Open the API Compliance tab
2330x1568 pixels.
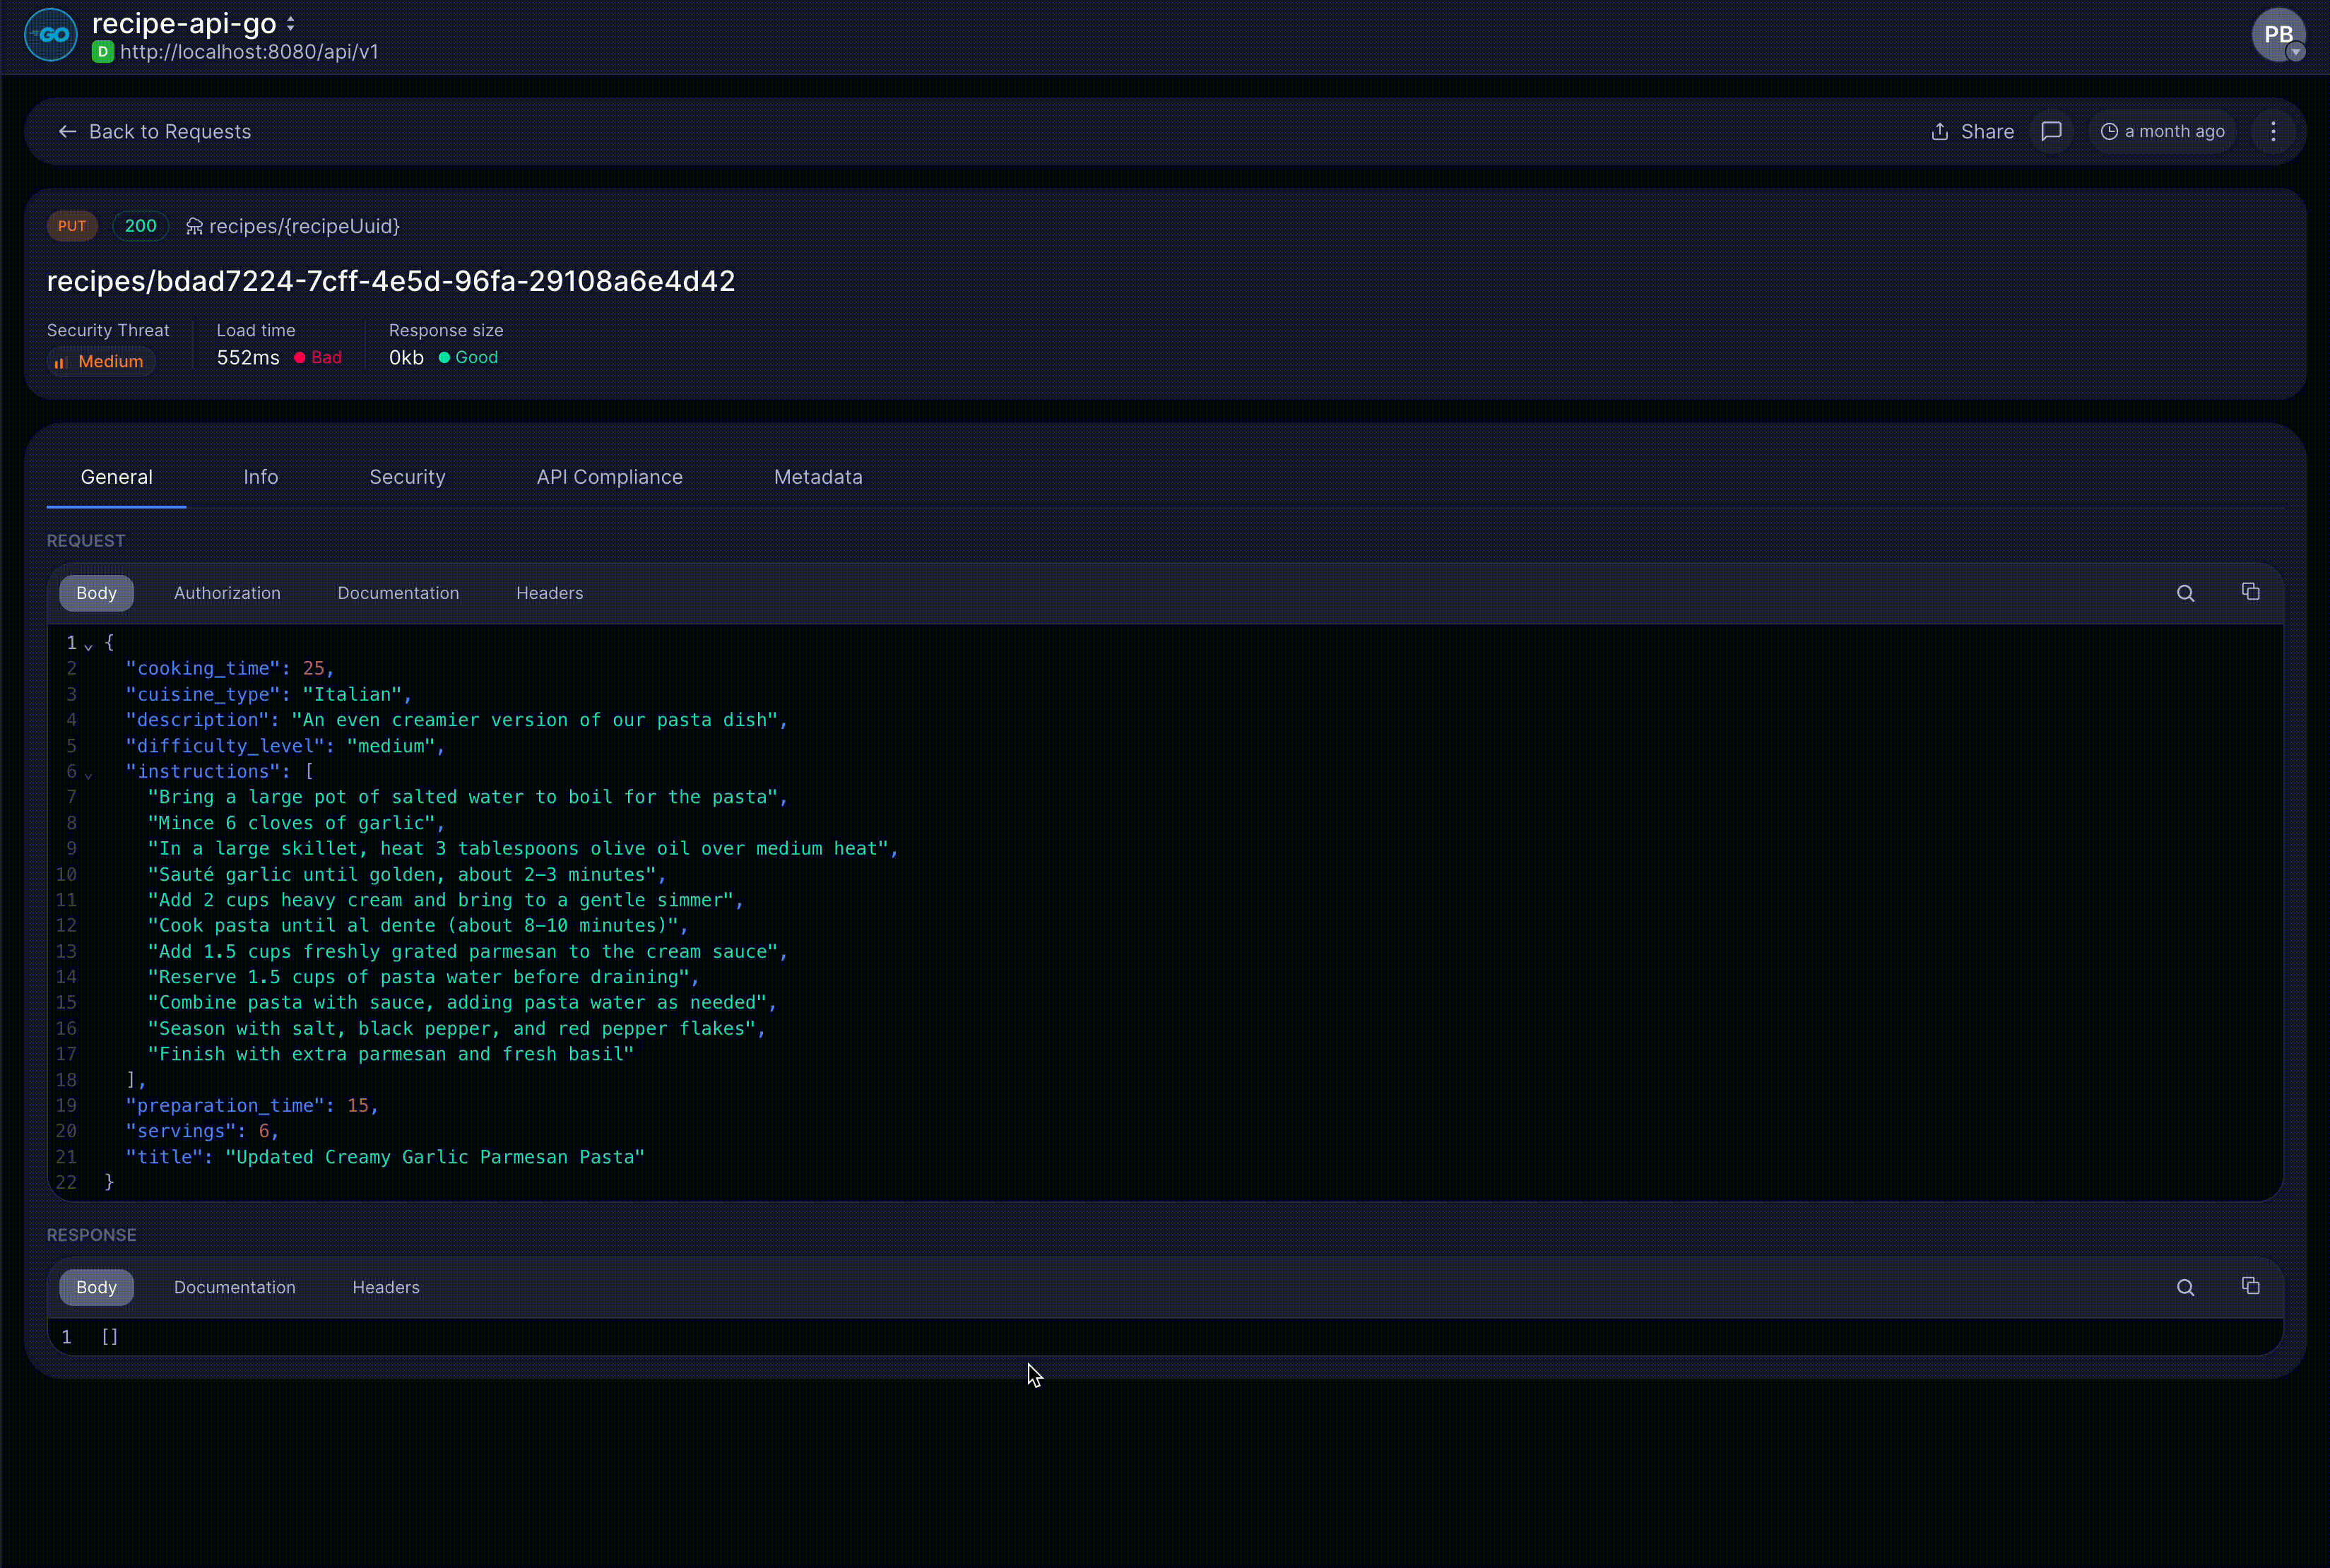[609, 477]
